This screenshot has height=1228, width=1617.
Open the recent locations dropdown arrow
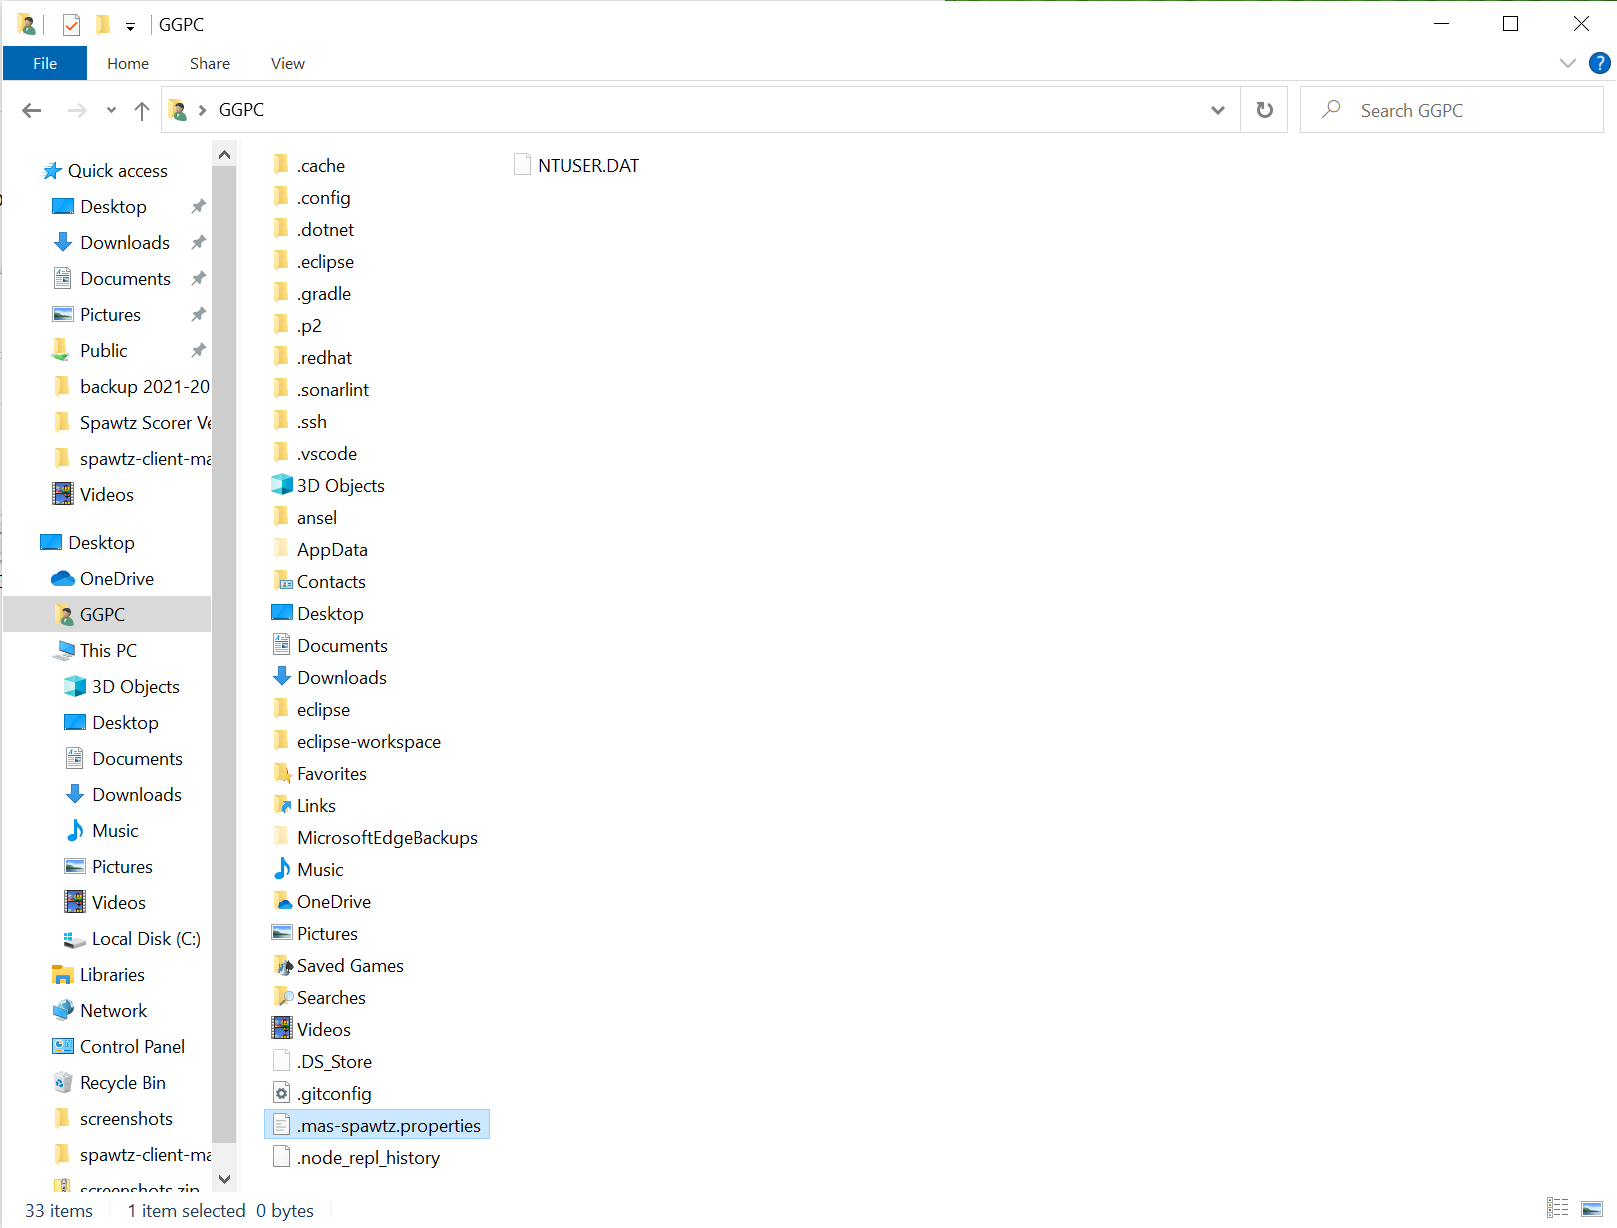pos(111,110)
